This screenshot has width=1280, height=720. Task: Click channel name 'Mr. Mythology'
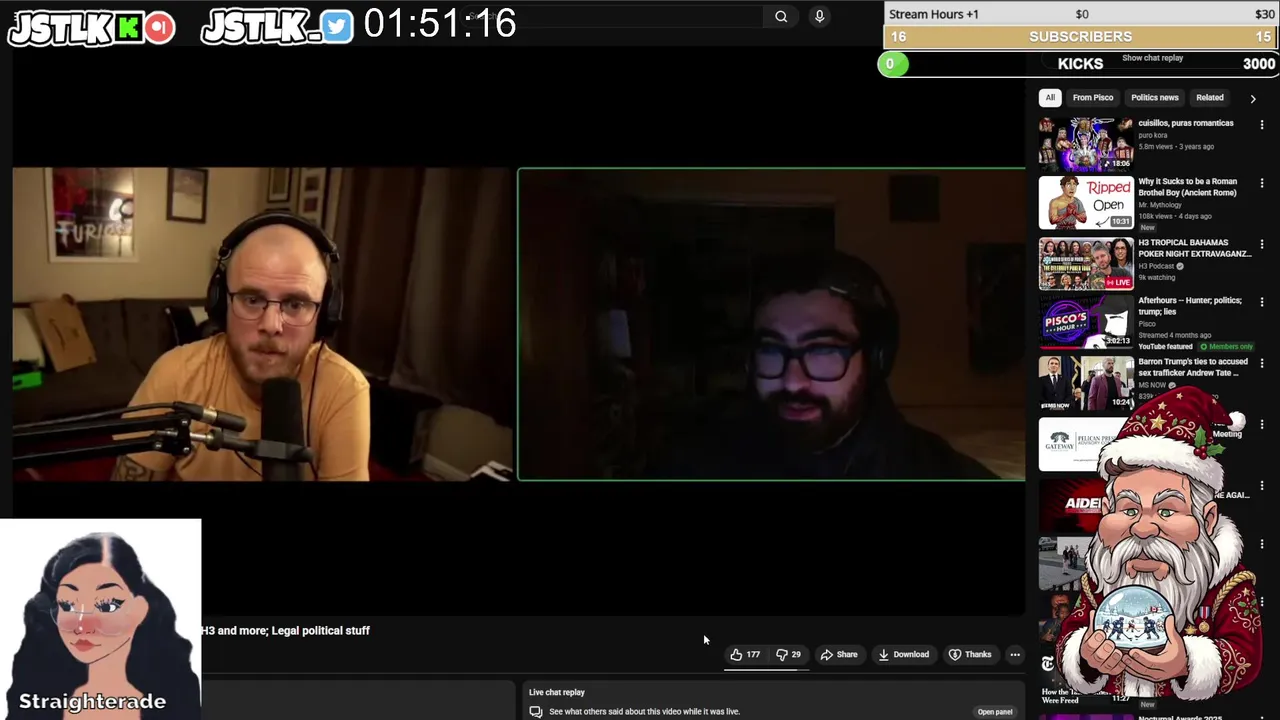1160,205
